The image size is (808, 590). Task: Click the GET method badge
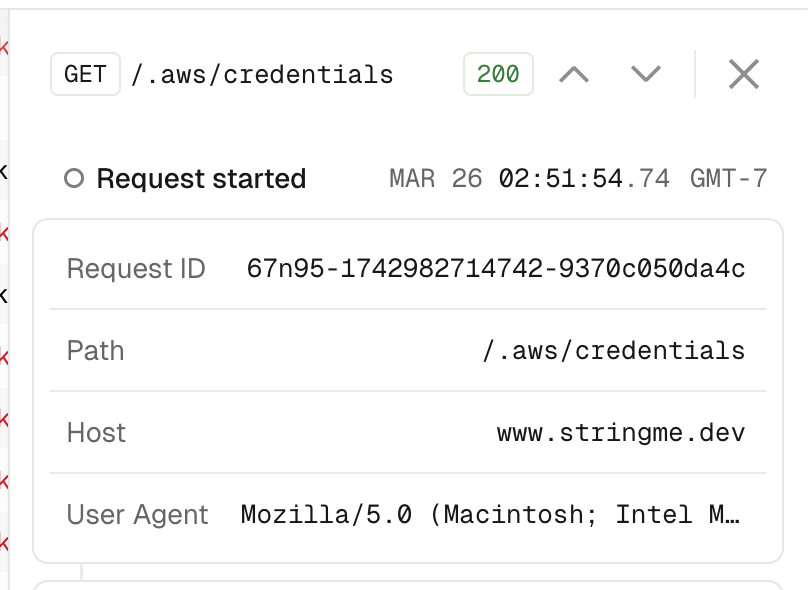86,74
